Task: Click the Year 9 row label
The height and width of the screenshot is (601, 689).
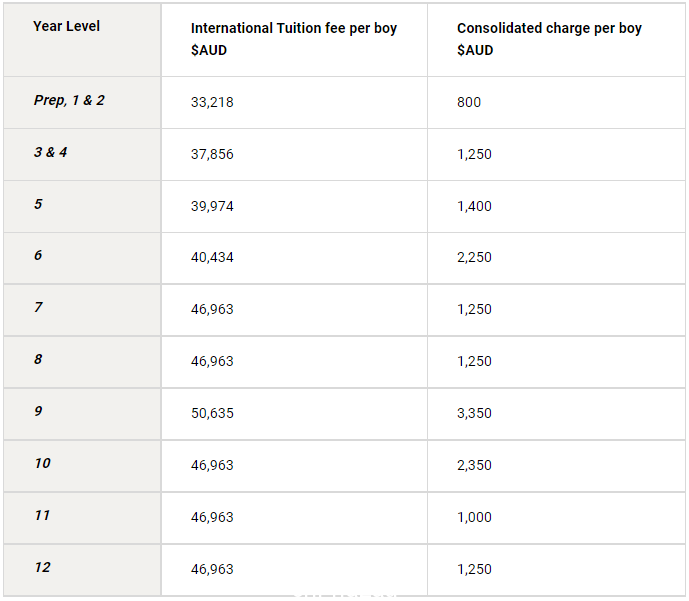Action: pos(39,411)
